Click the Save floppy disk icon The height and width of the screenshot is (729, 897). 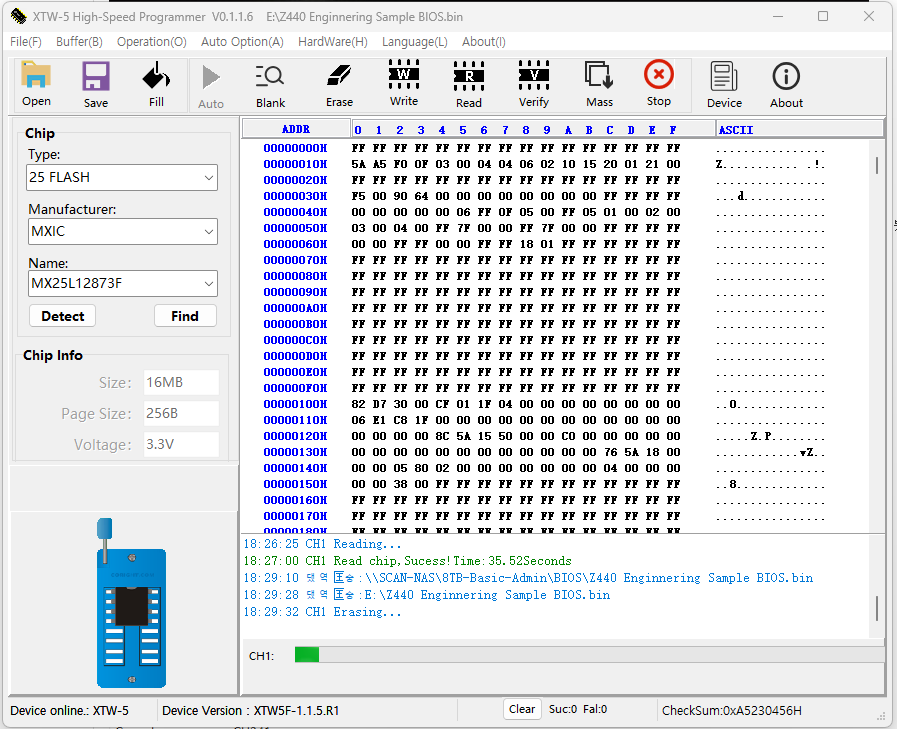pyautogui.click(x=96, y=85)
